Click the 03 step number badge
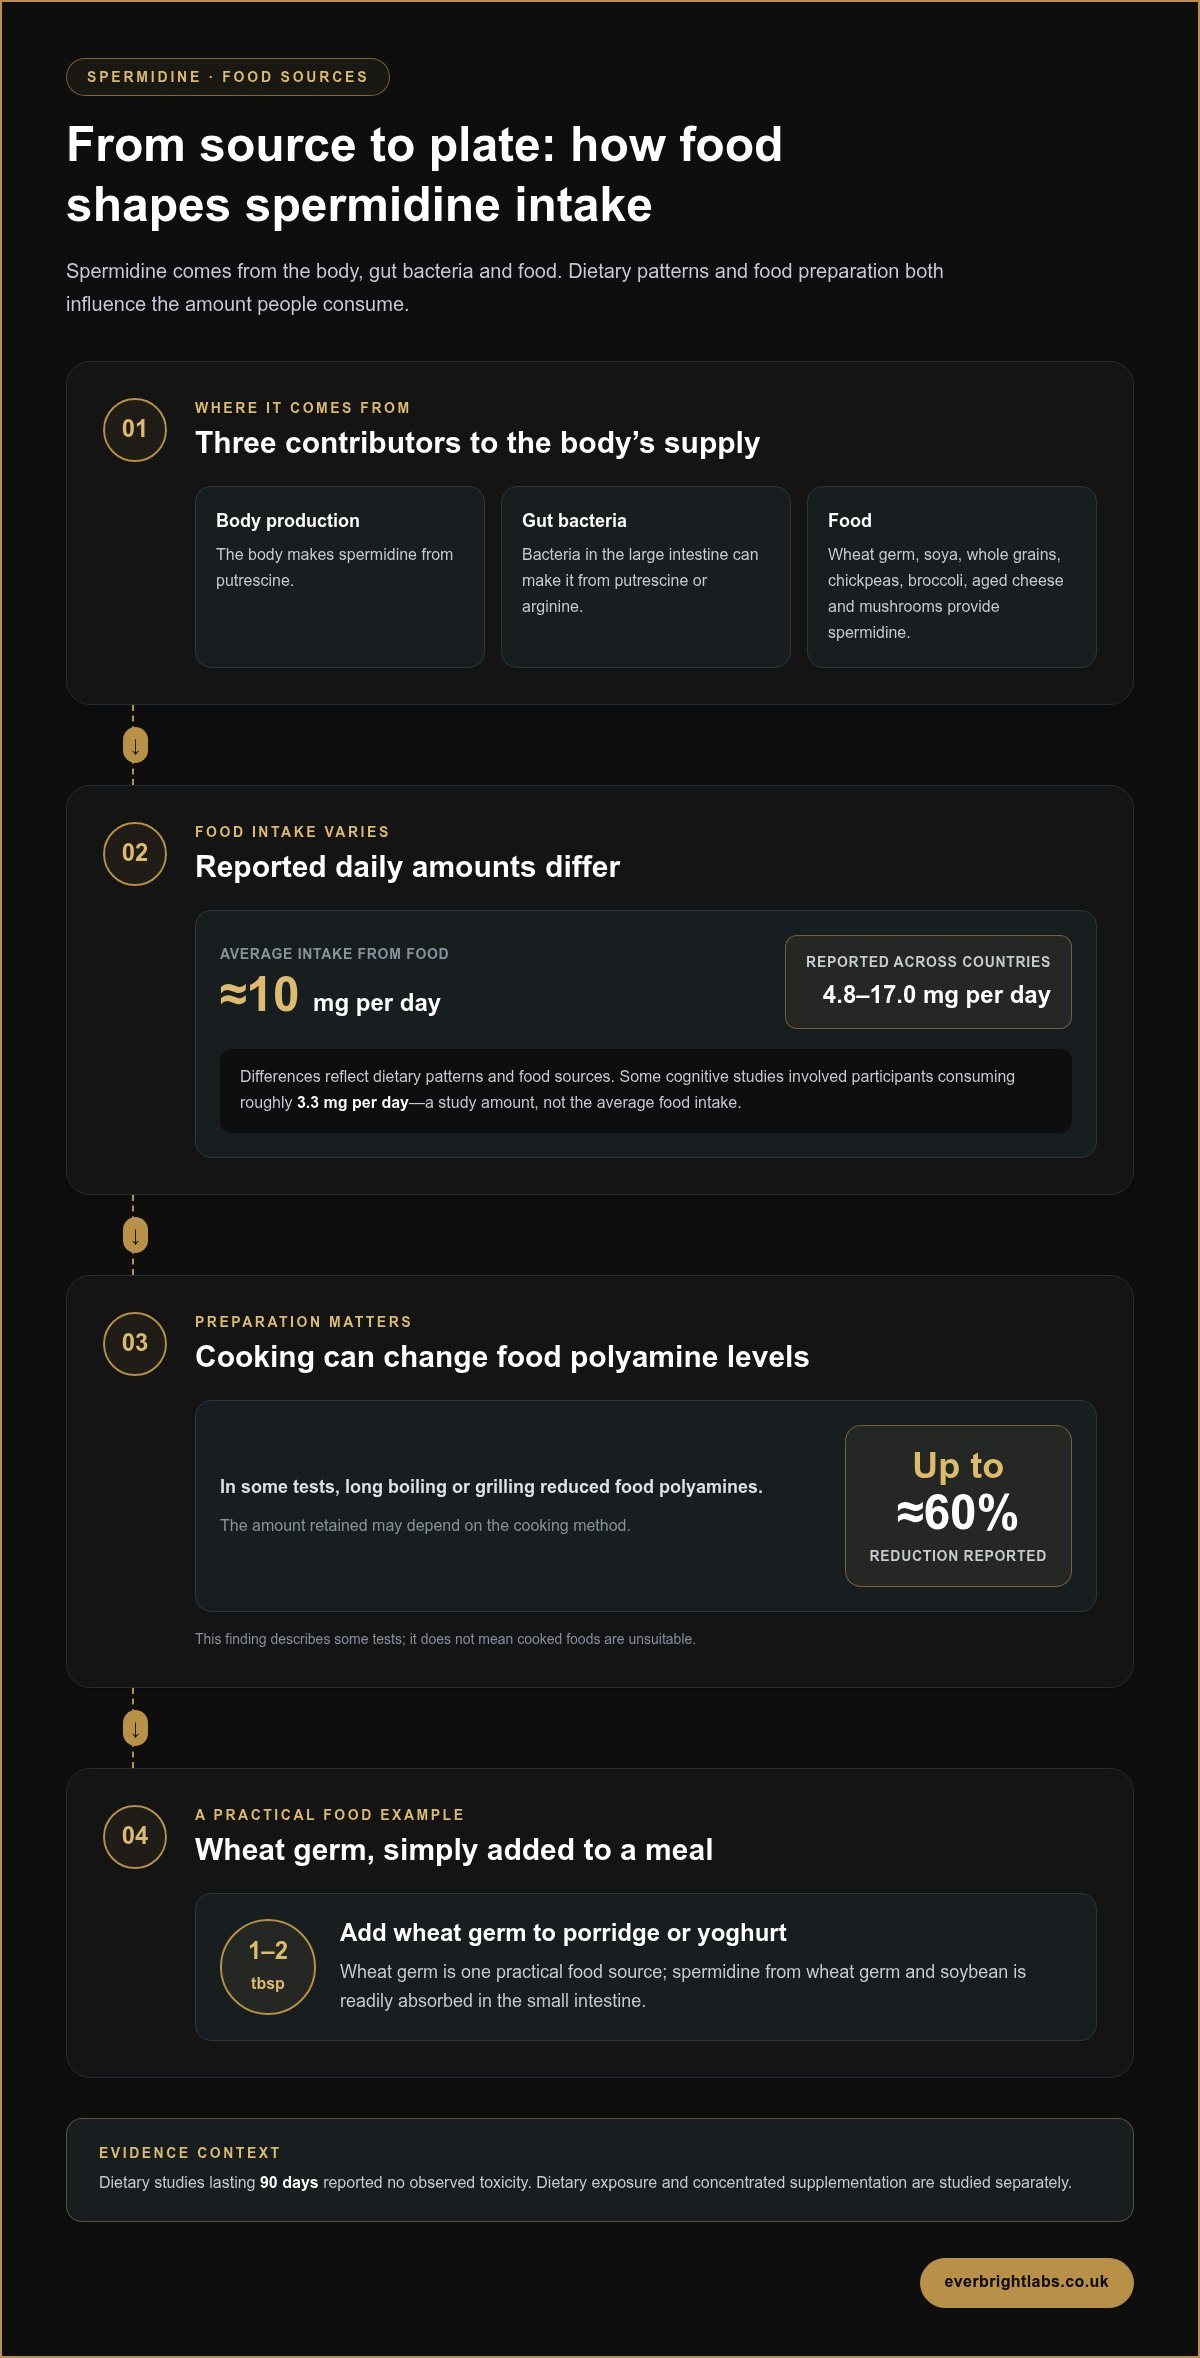 click(135, 1344)
